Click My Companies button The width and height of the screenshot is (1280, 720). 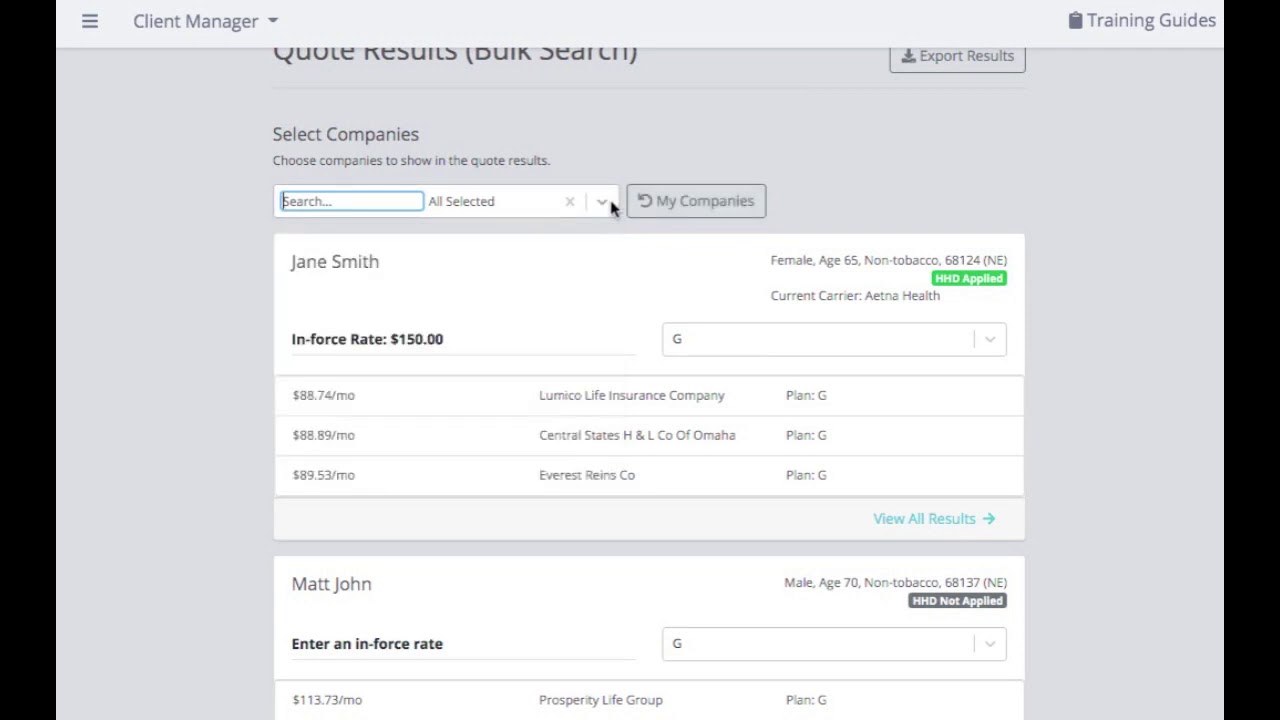coord(696,201)
